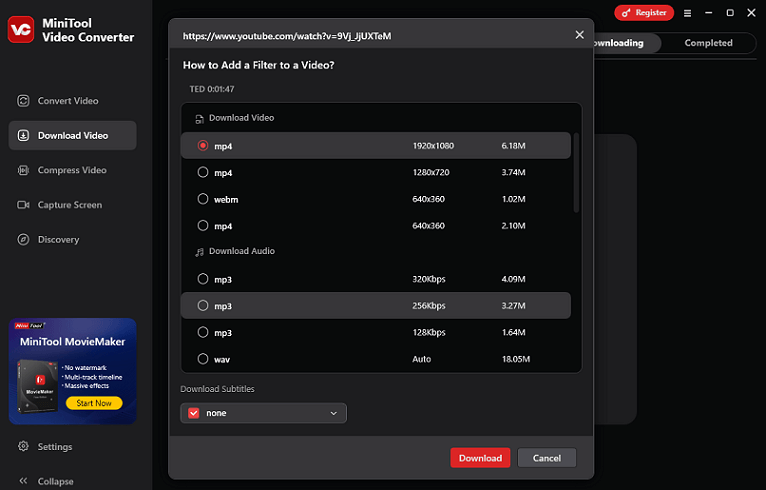This screenshot has height=490, width=766.
Task: Select wav Auto radio option
Action: (203, 359)
